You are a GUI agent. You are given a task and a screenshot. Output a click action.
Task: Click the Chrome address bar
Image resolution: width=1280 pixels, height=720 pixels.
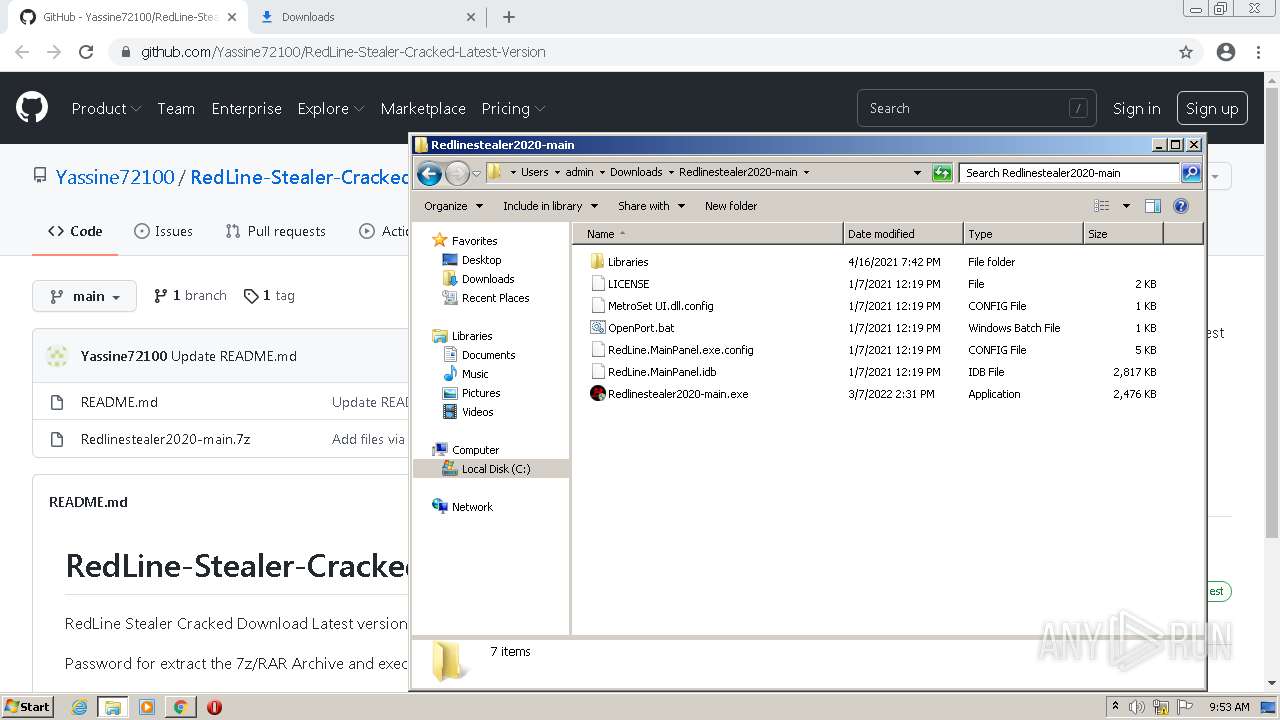[x=640, y=52]
